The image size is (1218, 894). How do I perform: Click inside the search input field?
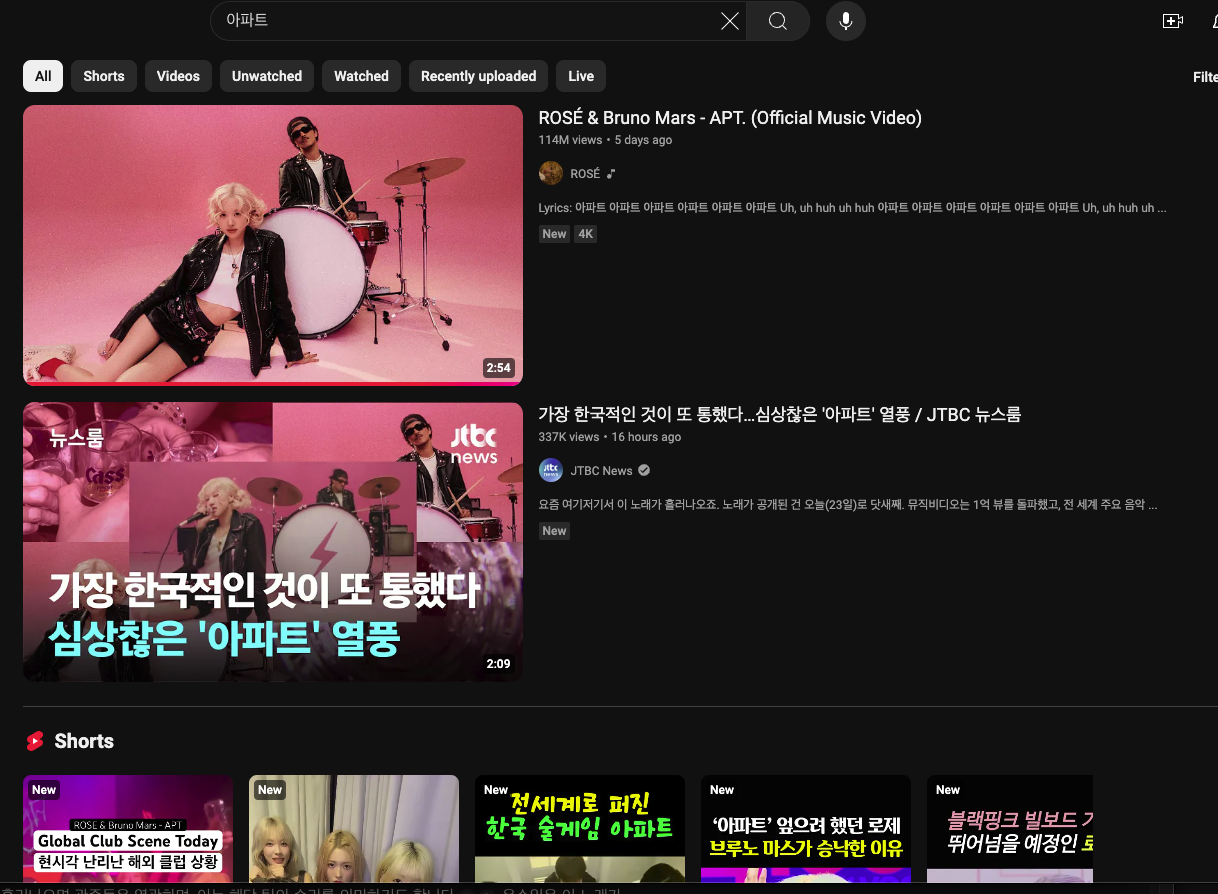click(450, 21)
